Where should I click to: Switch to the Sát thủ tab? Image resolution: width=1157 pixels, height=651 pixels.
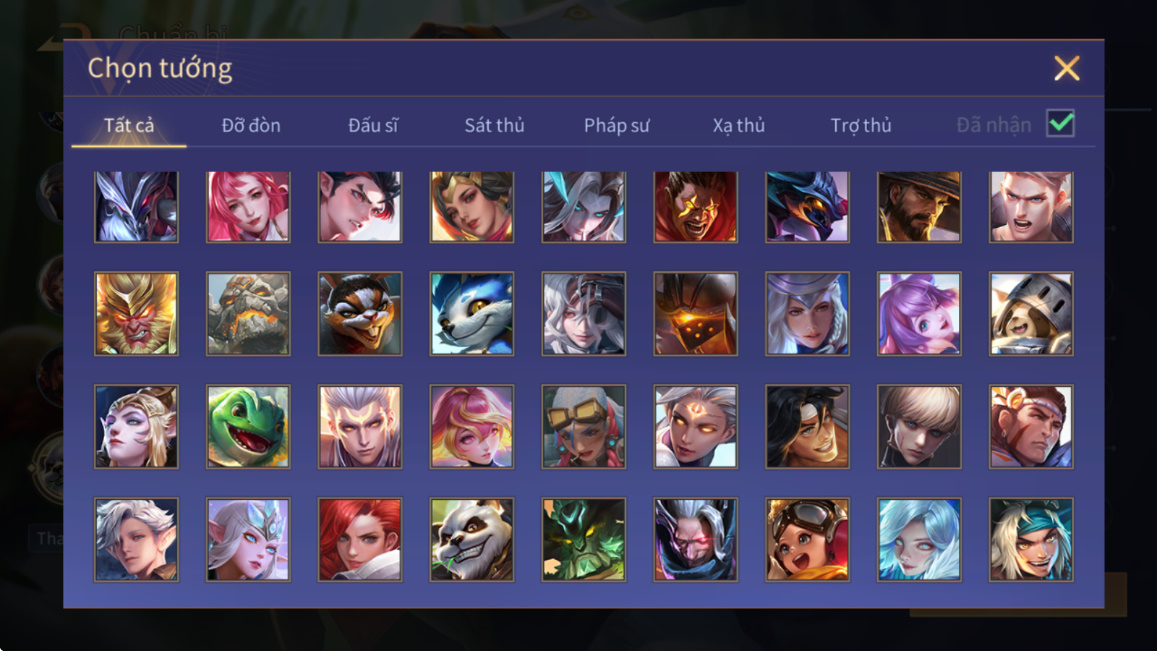494,125
